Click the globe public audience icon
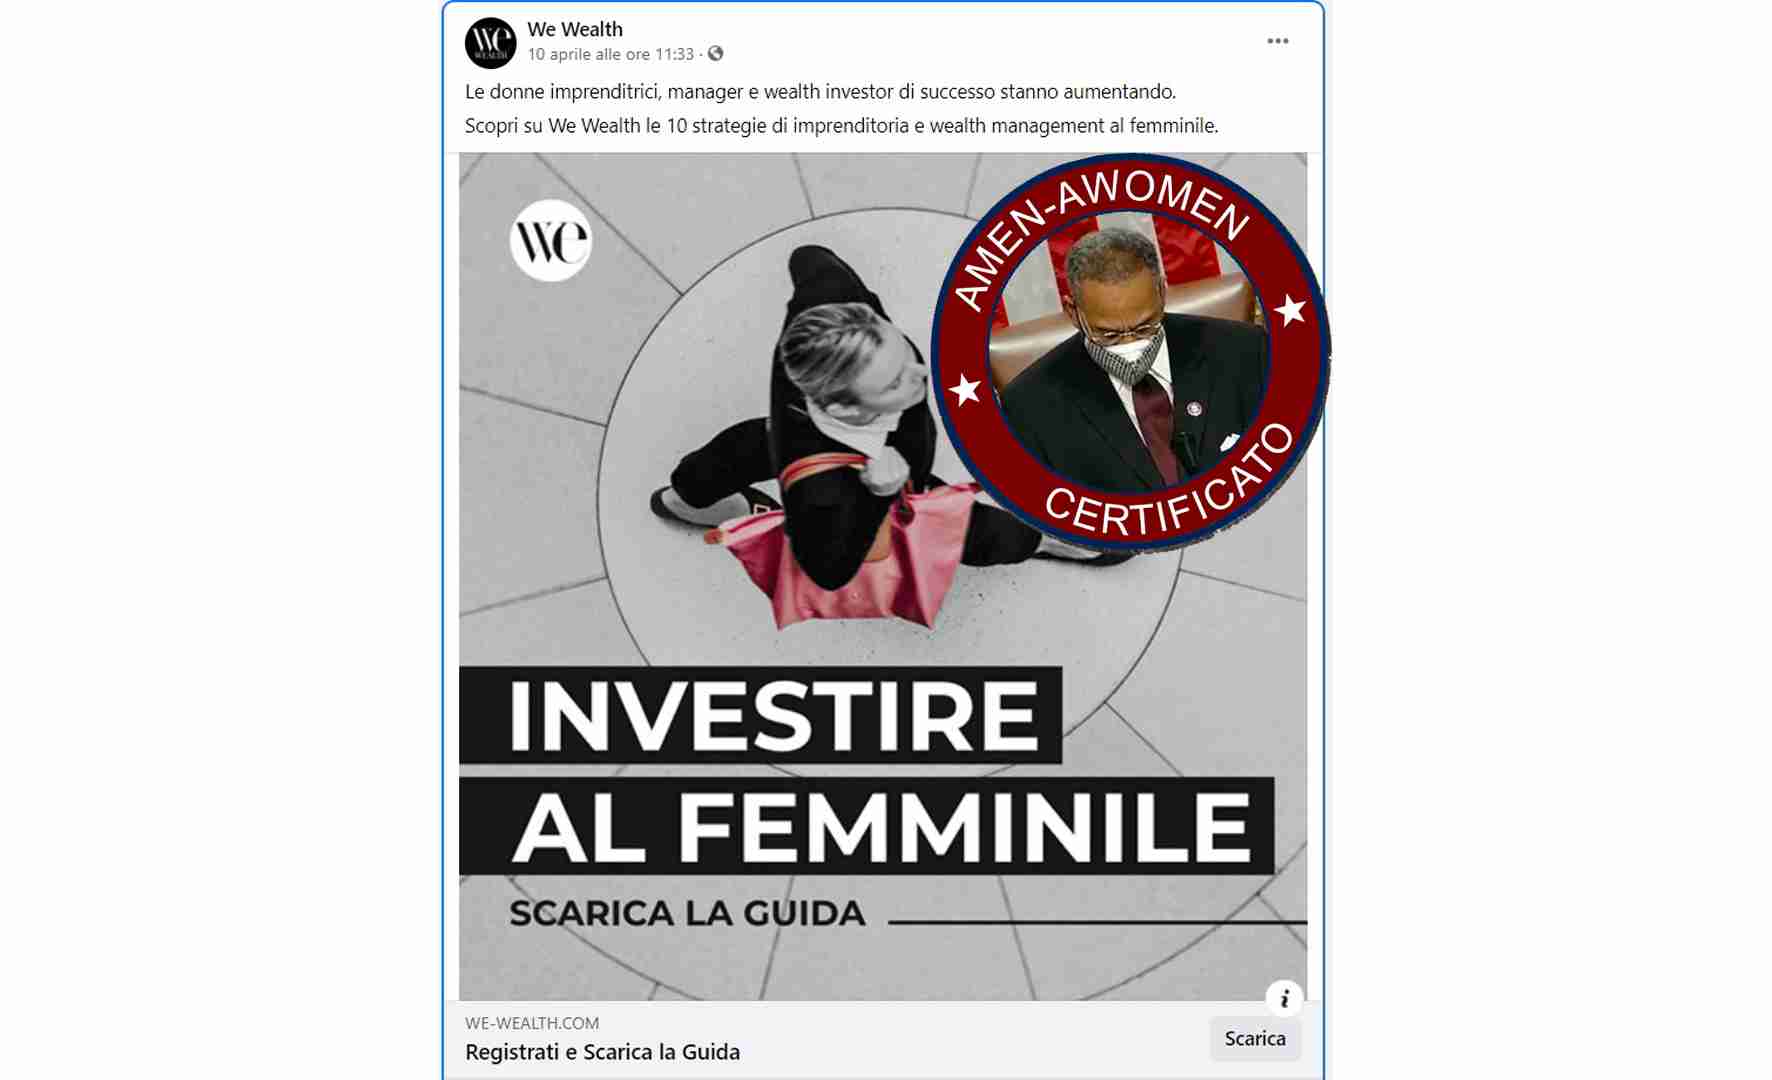The height and width of the screenshot is (1080, 1772). point(715,54)
